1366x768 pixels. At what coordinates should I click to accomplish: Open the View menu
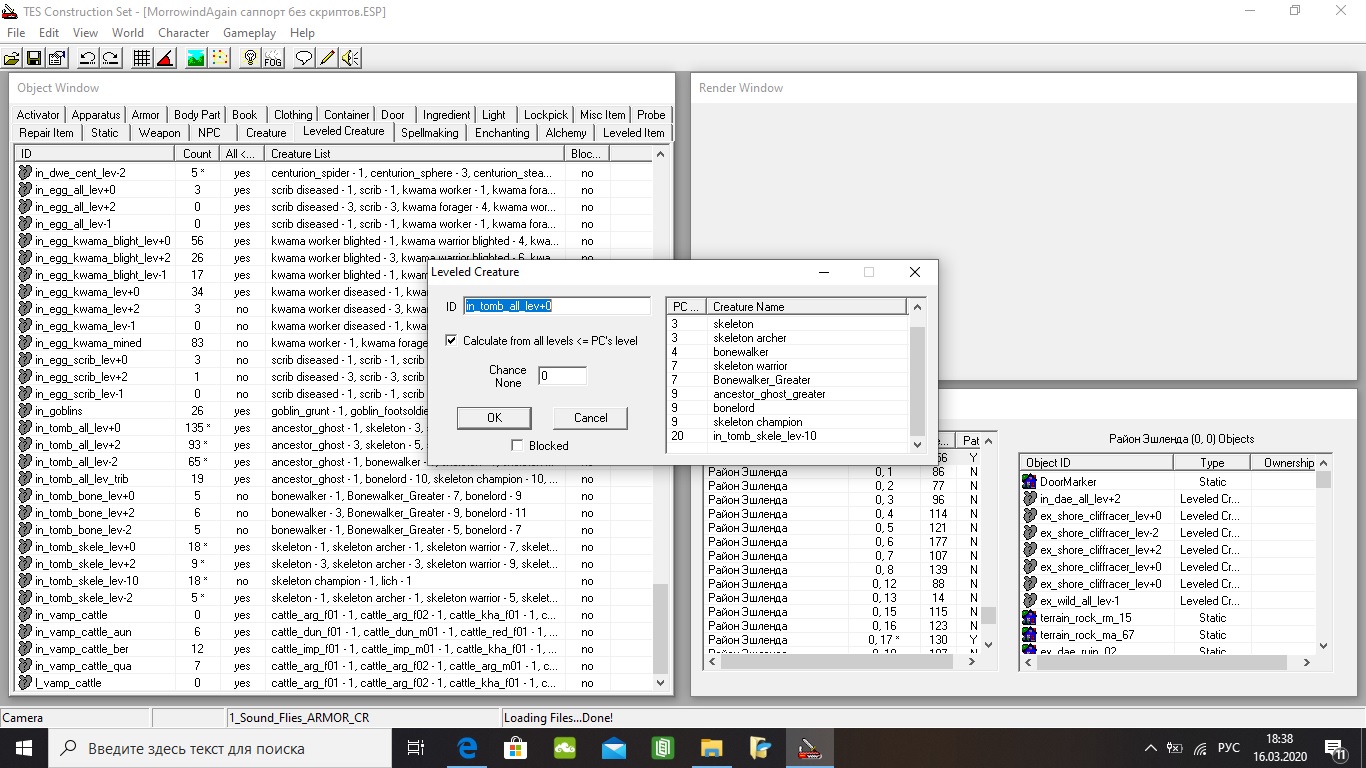(x=86, y=33)
